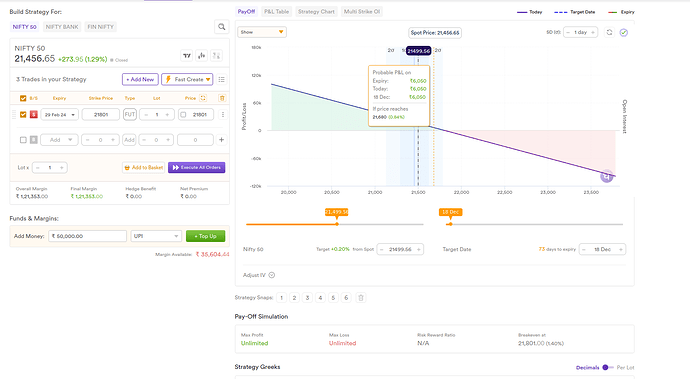Switch to the Strategy Chart tab
This screenshot has height=379, width=690.
click(x=316, y=11)
